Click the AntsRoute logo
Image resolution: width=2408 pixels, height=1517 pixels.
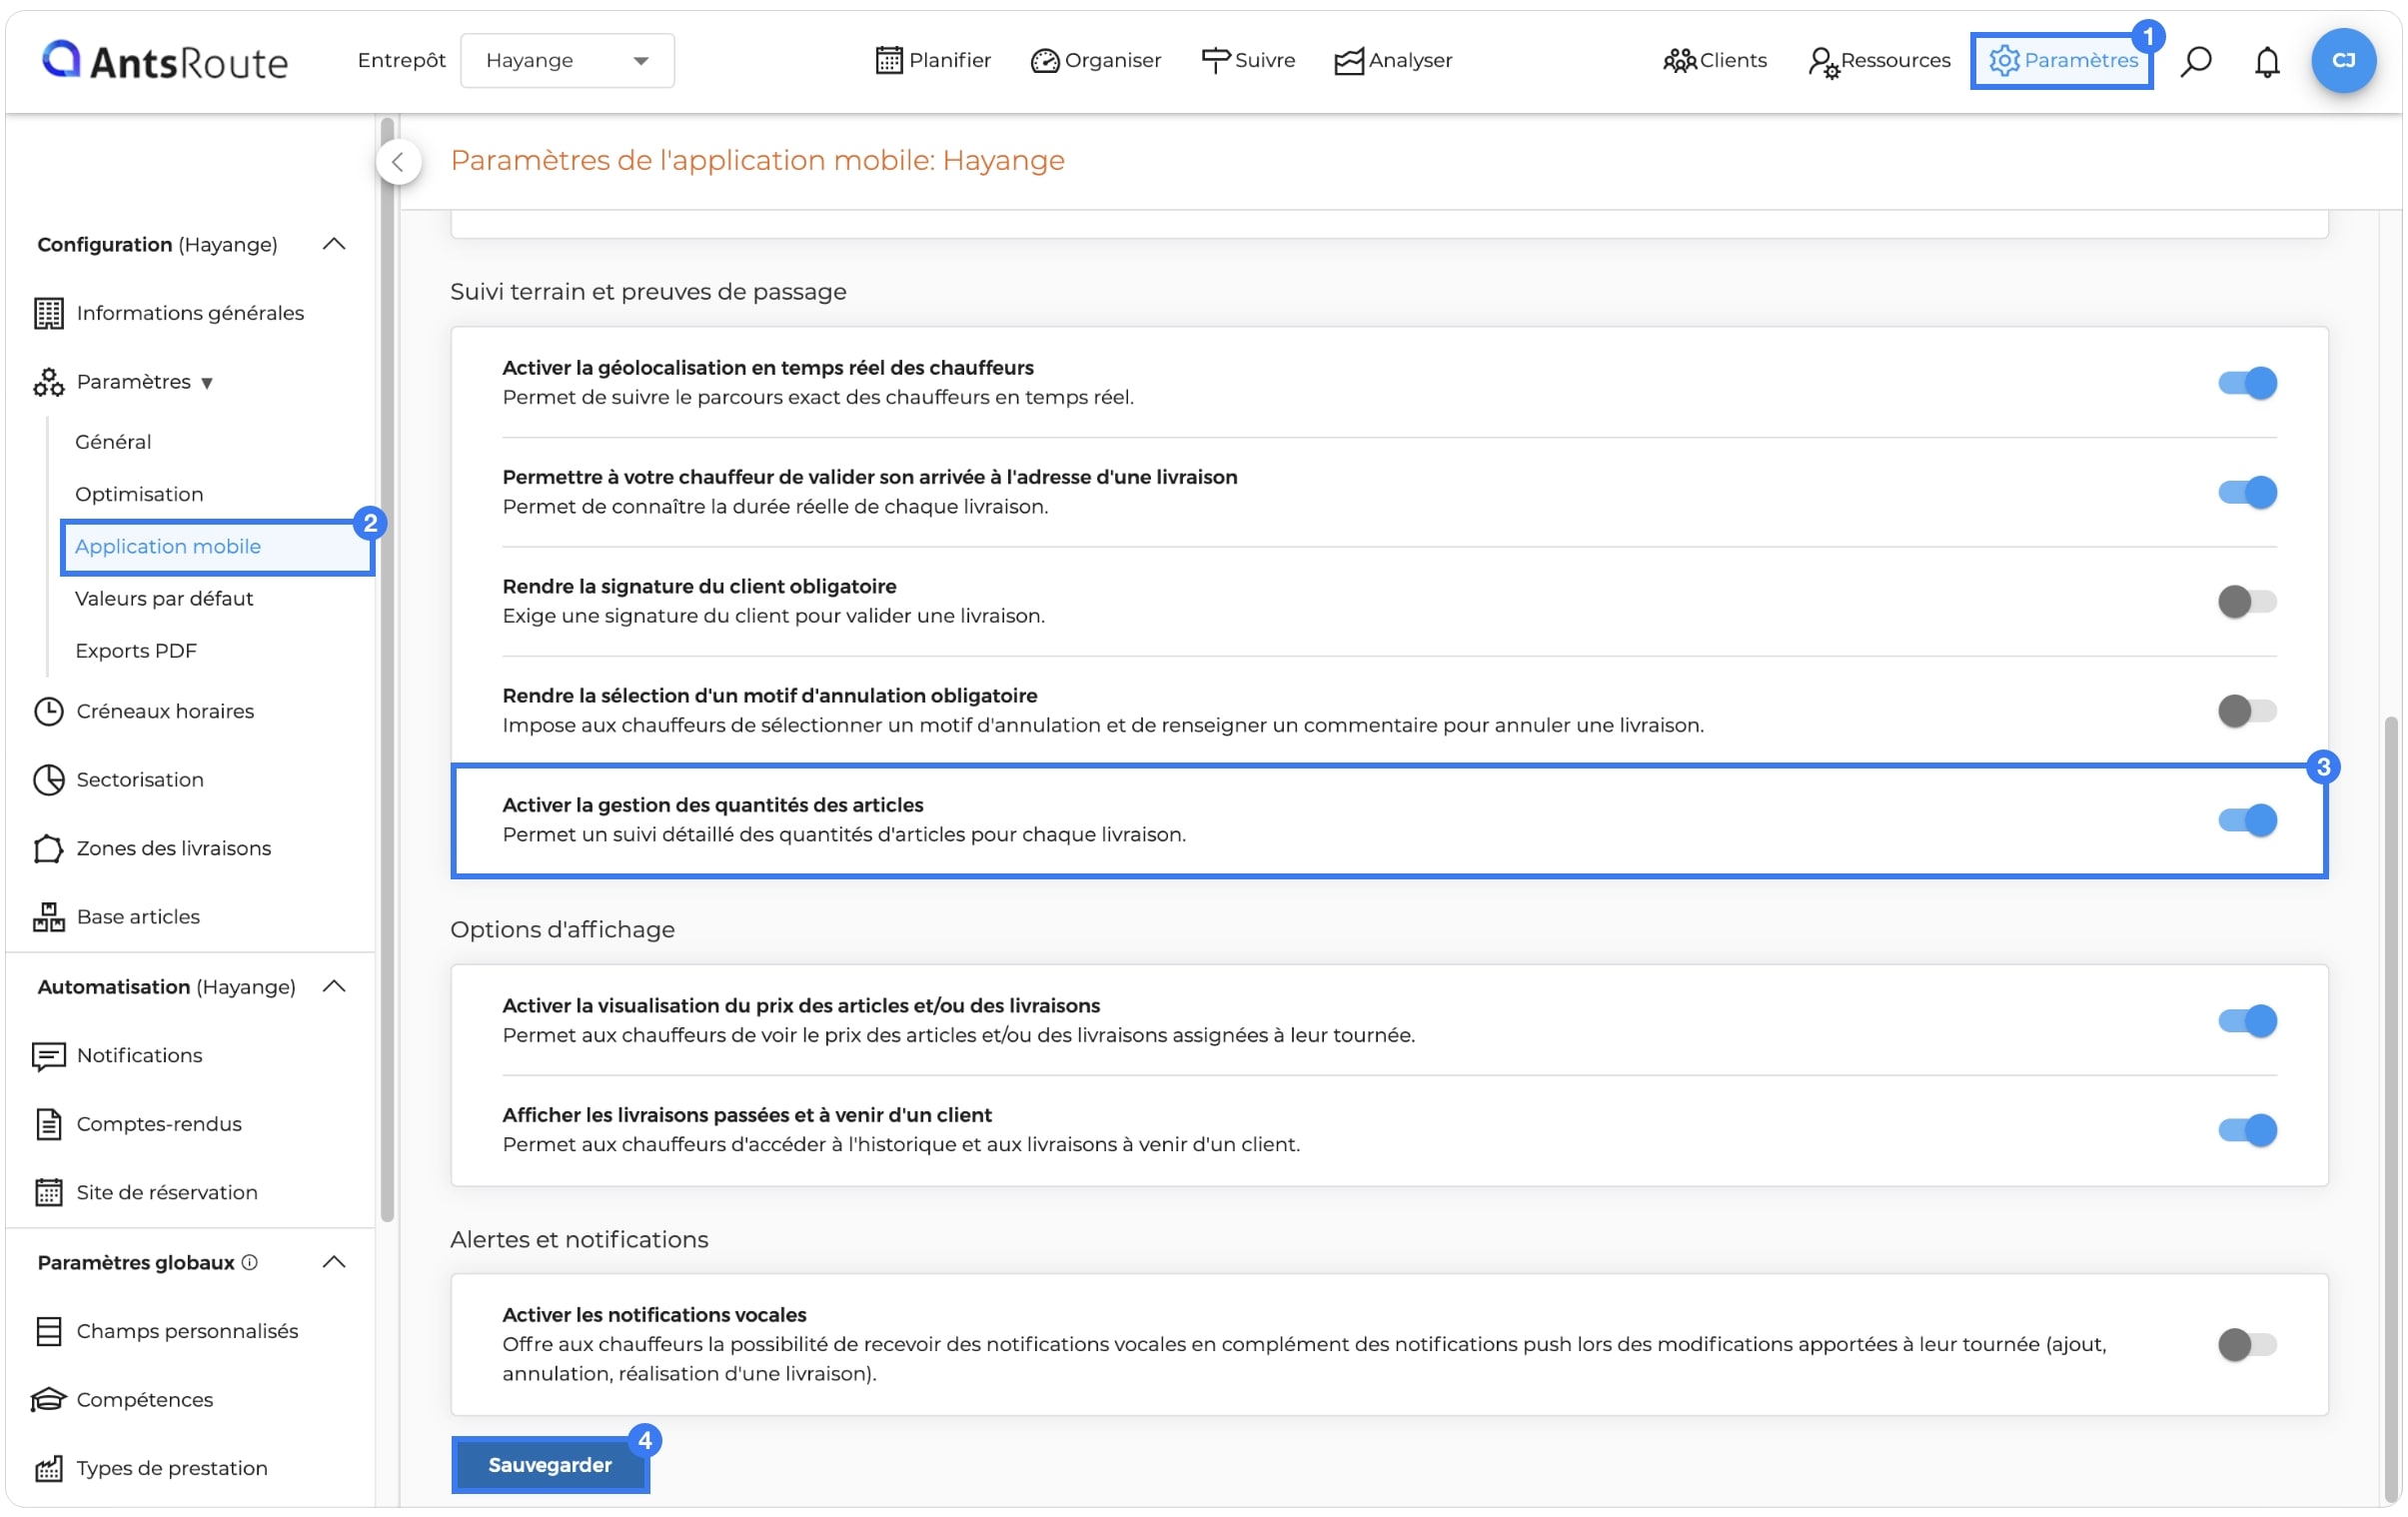[x=164, y=61]
